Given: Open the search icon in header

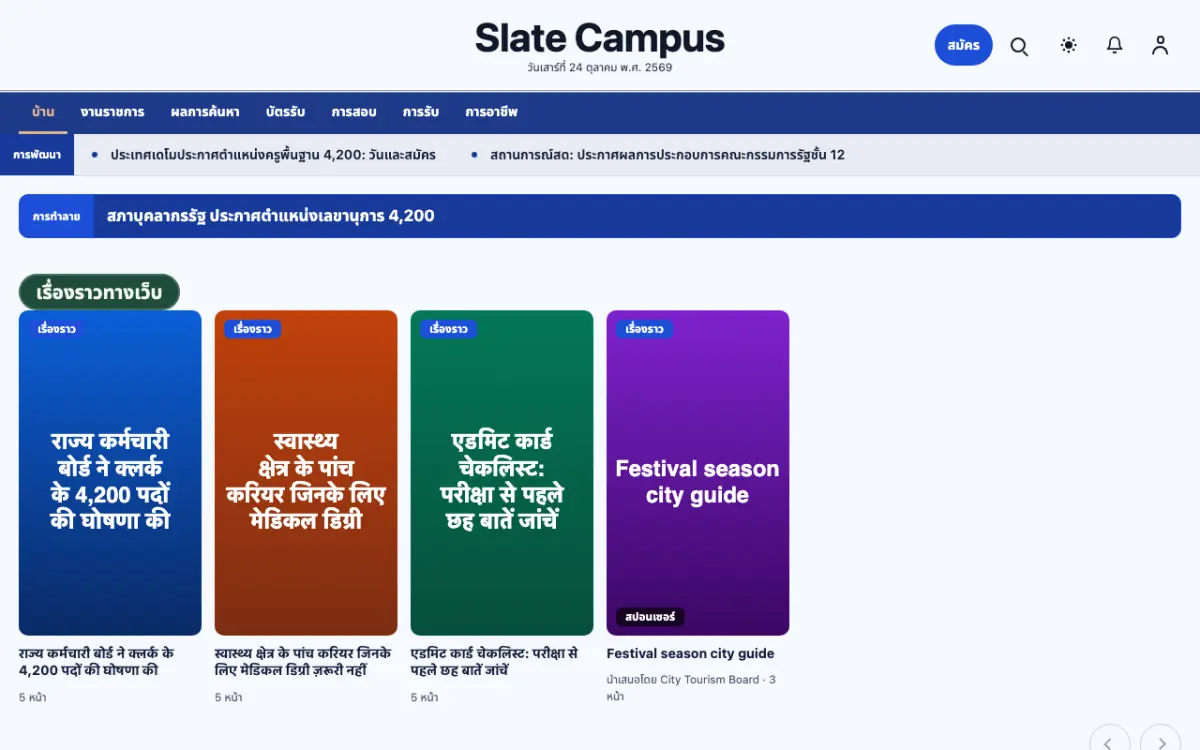Looking at the screenshot, I should (1019, 46).
